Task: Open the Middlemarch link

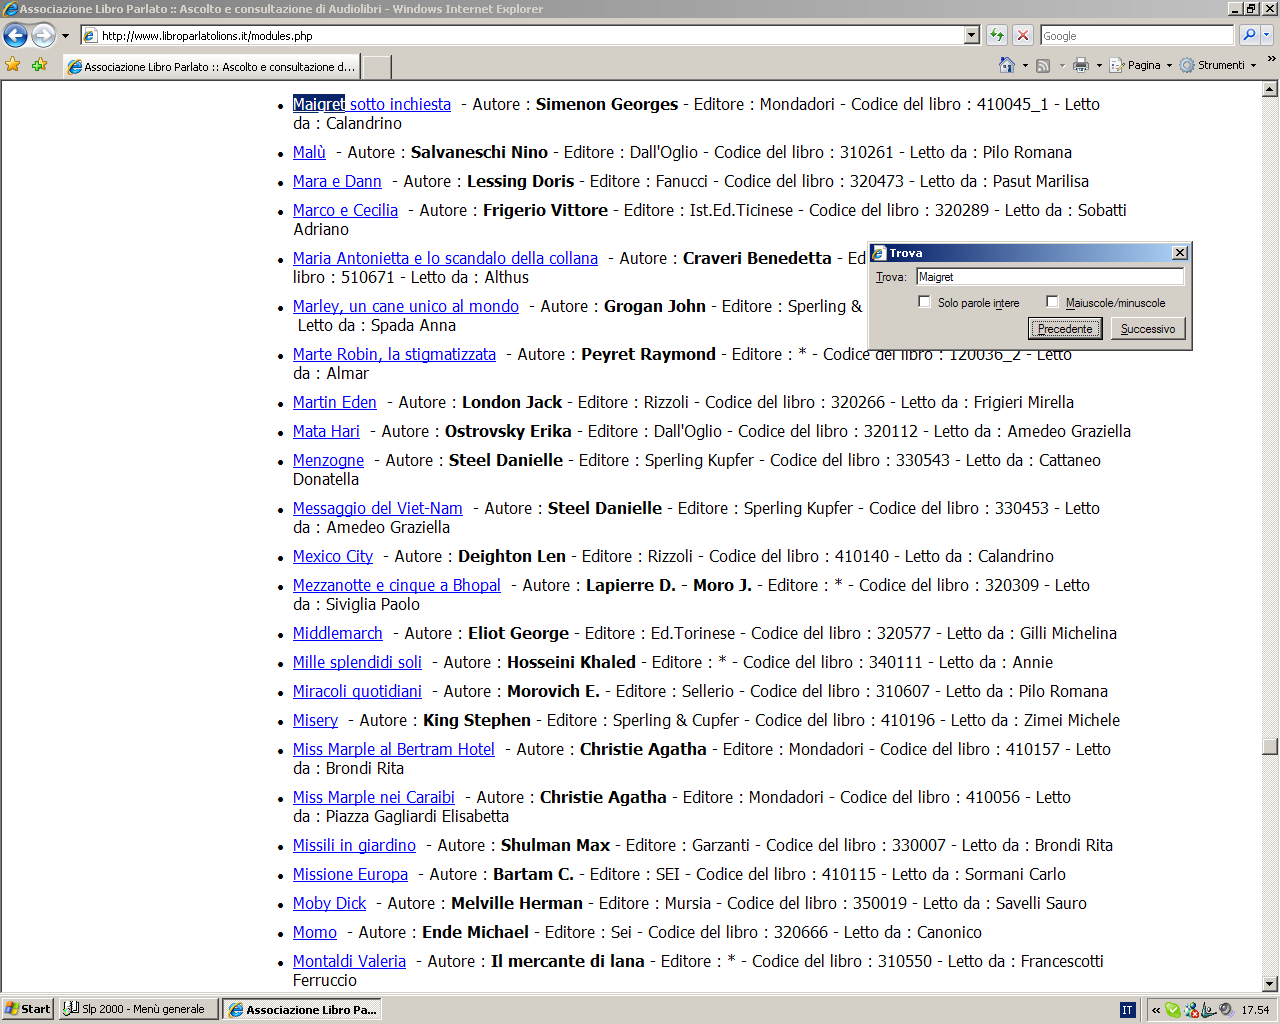Action: [338, 633]
